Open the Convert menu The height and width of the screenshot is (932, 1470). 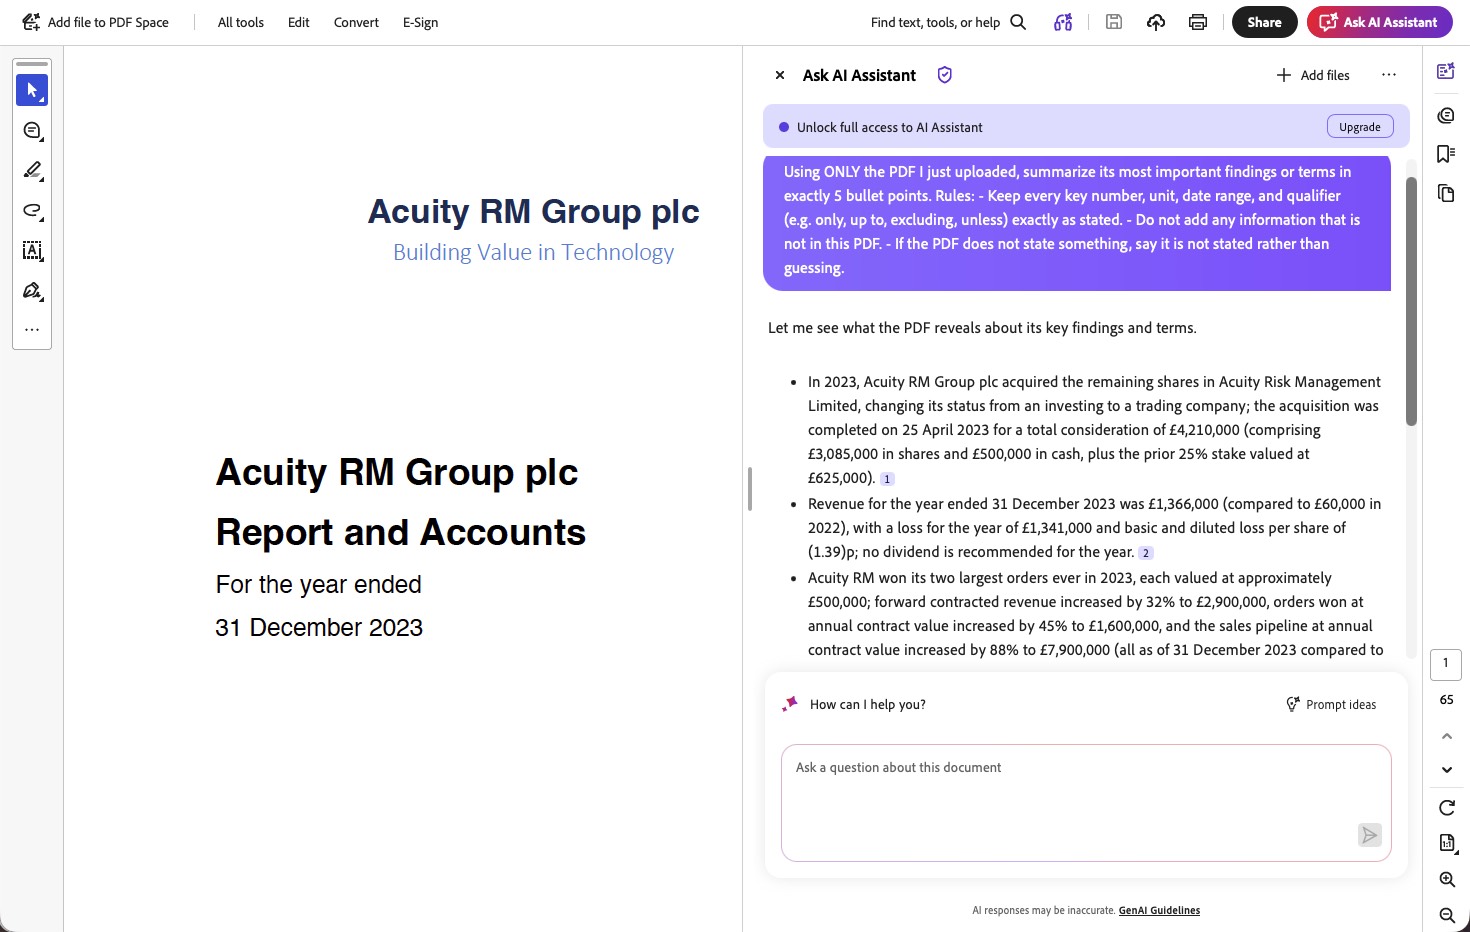point(356,22)
